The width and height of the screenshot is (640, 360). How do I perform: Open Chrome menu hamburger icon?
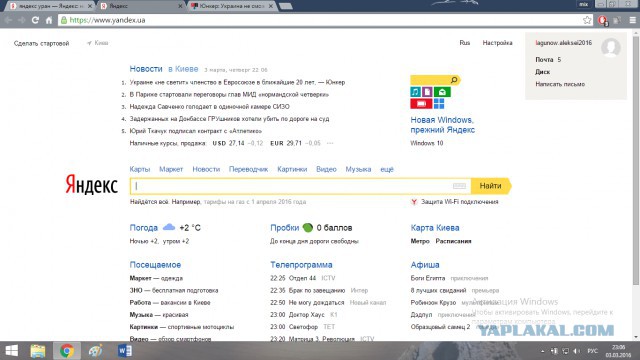pos(633,20)
